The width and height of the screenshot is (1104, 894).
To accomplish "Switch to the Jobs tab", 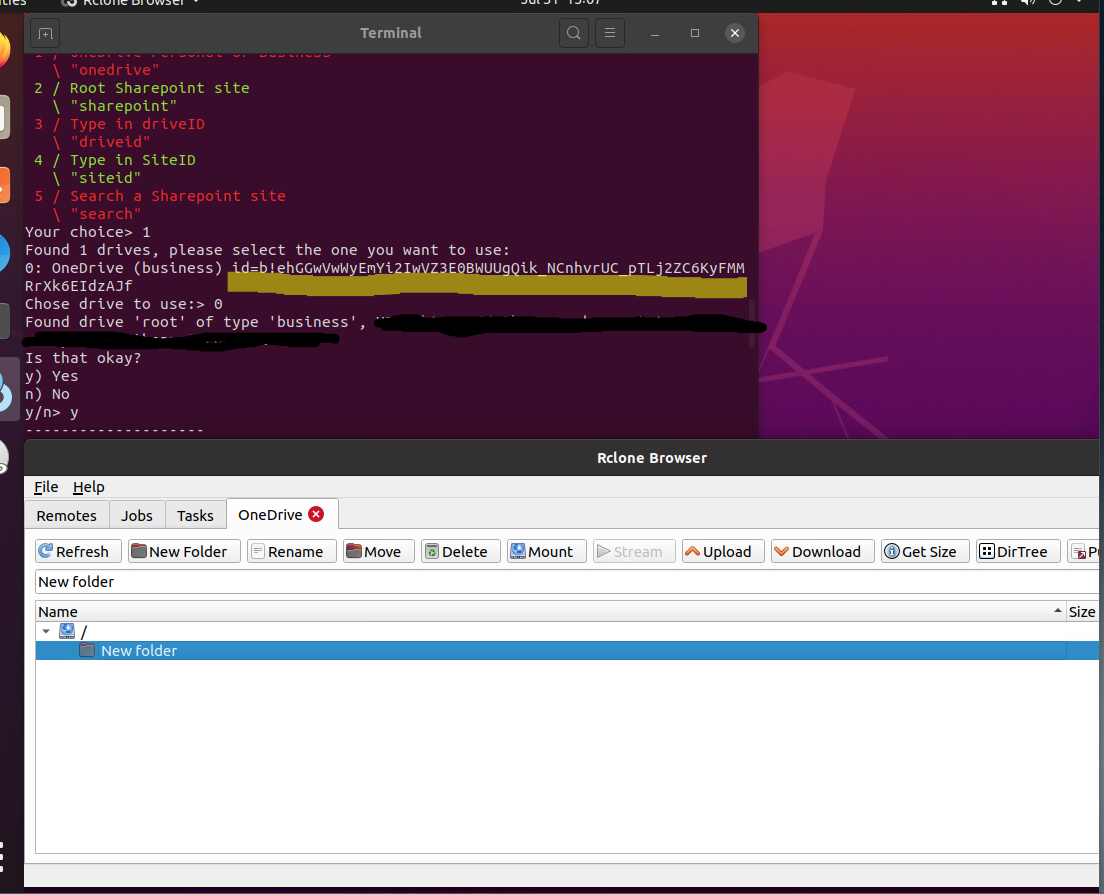I will (x=137, y=515).
